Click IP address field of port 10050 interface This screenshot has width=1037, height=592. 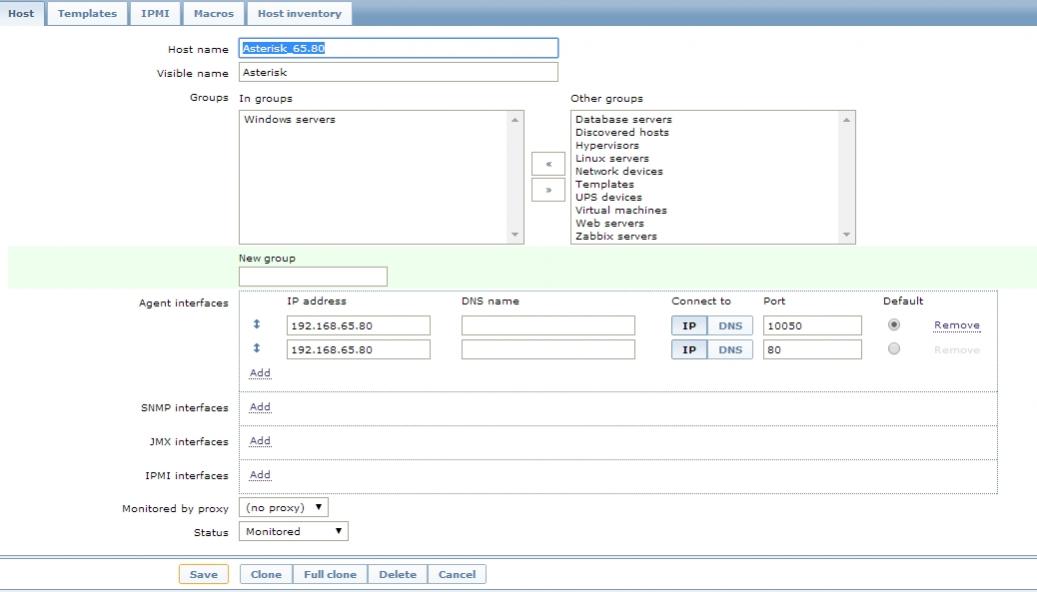tap(358, 325)
